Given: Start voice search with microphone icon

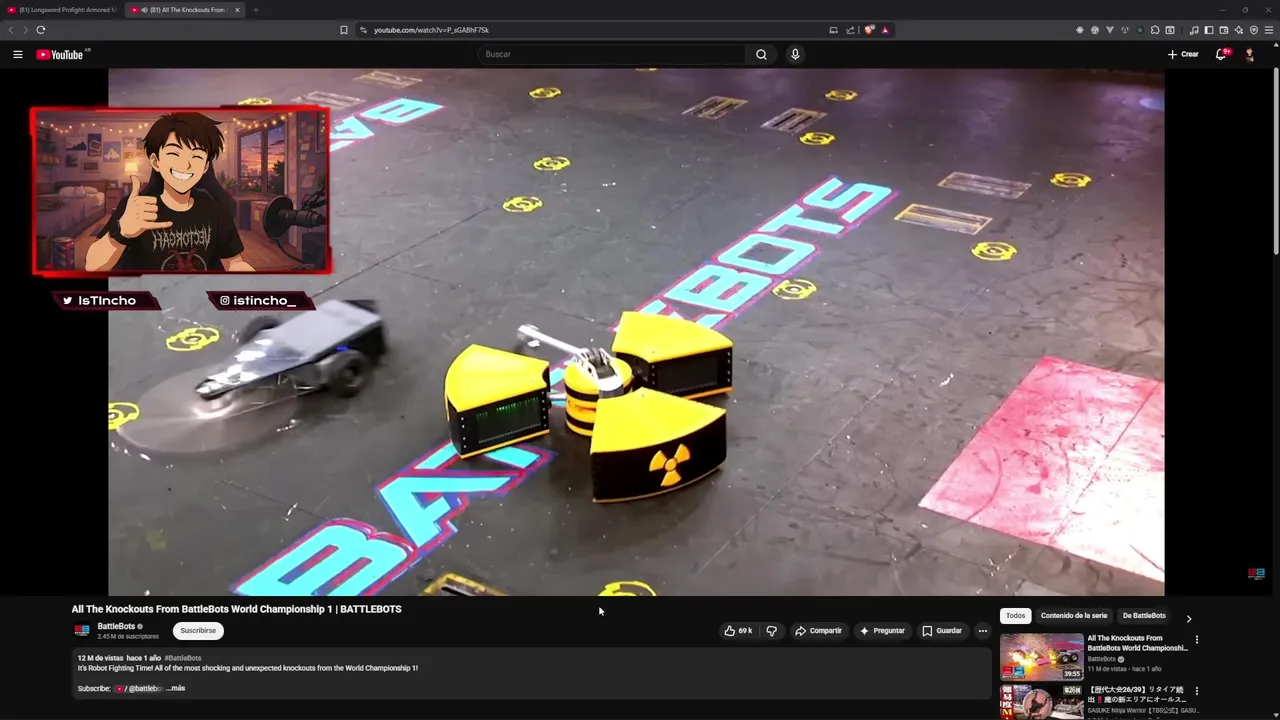Looking at the screenshot, I should (x=795, y=54).
